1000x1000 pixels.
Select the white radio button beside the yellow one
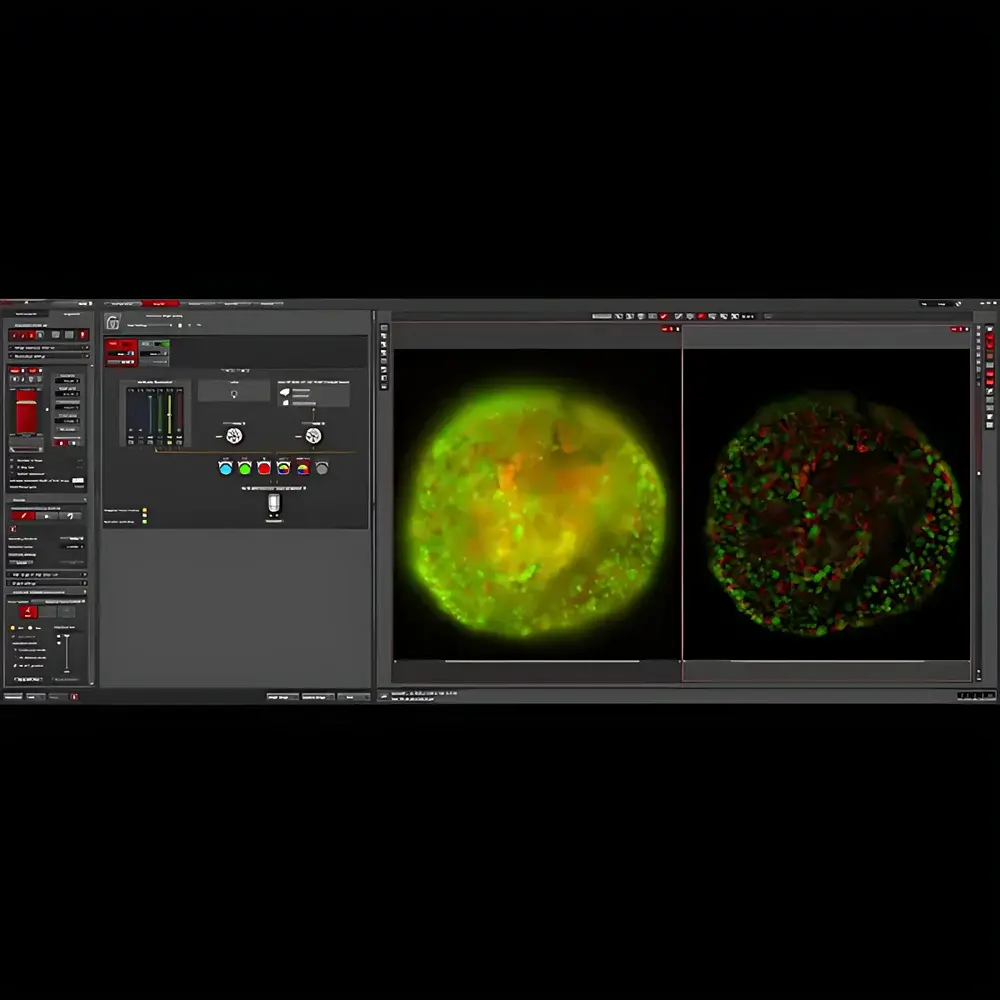click(30, 628)
